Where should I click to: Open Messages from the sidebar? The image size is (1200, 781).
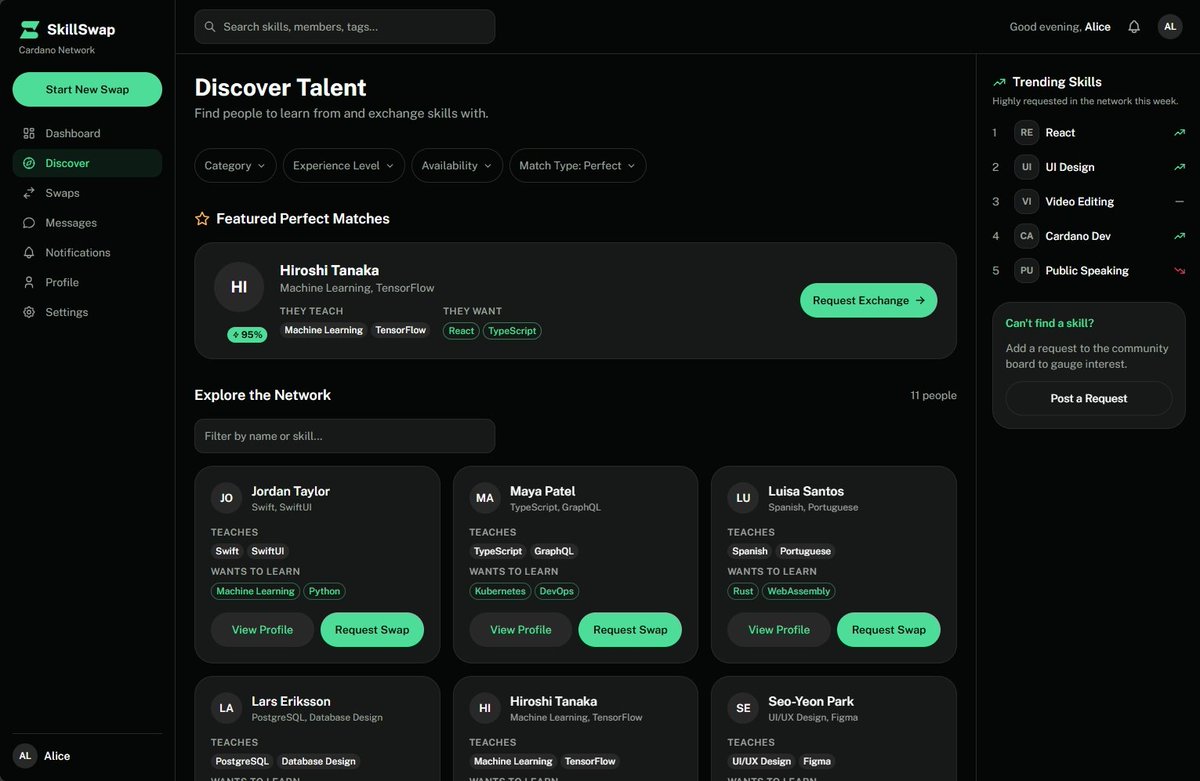[x=87, y=223]
